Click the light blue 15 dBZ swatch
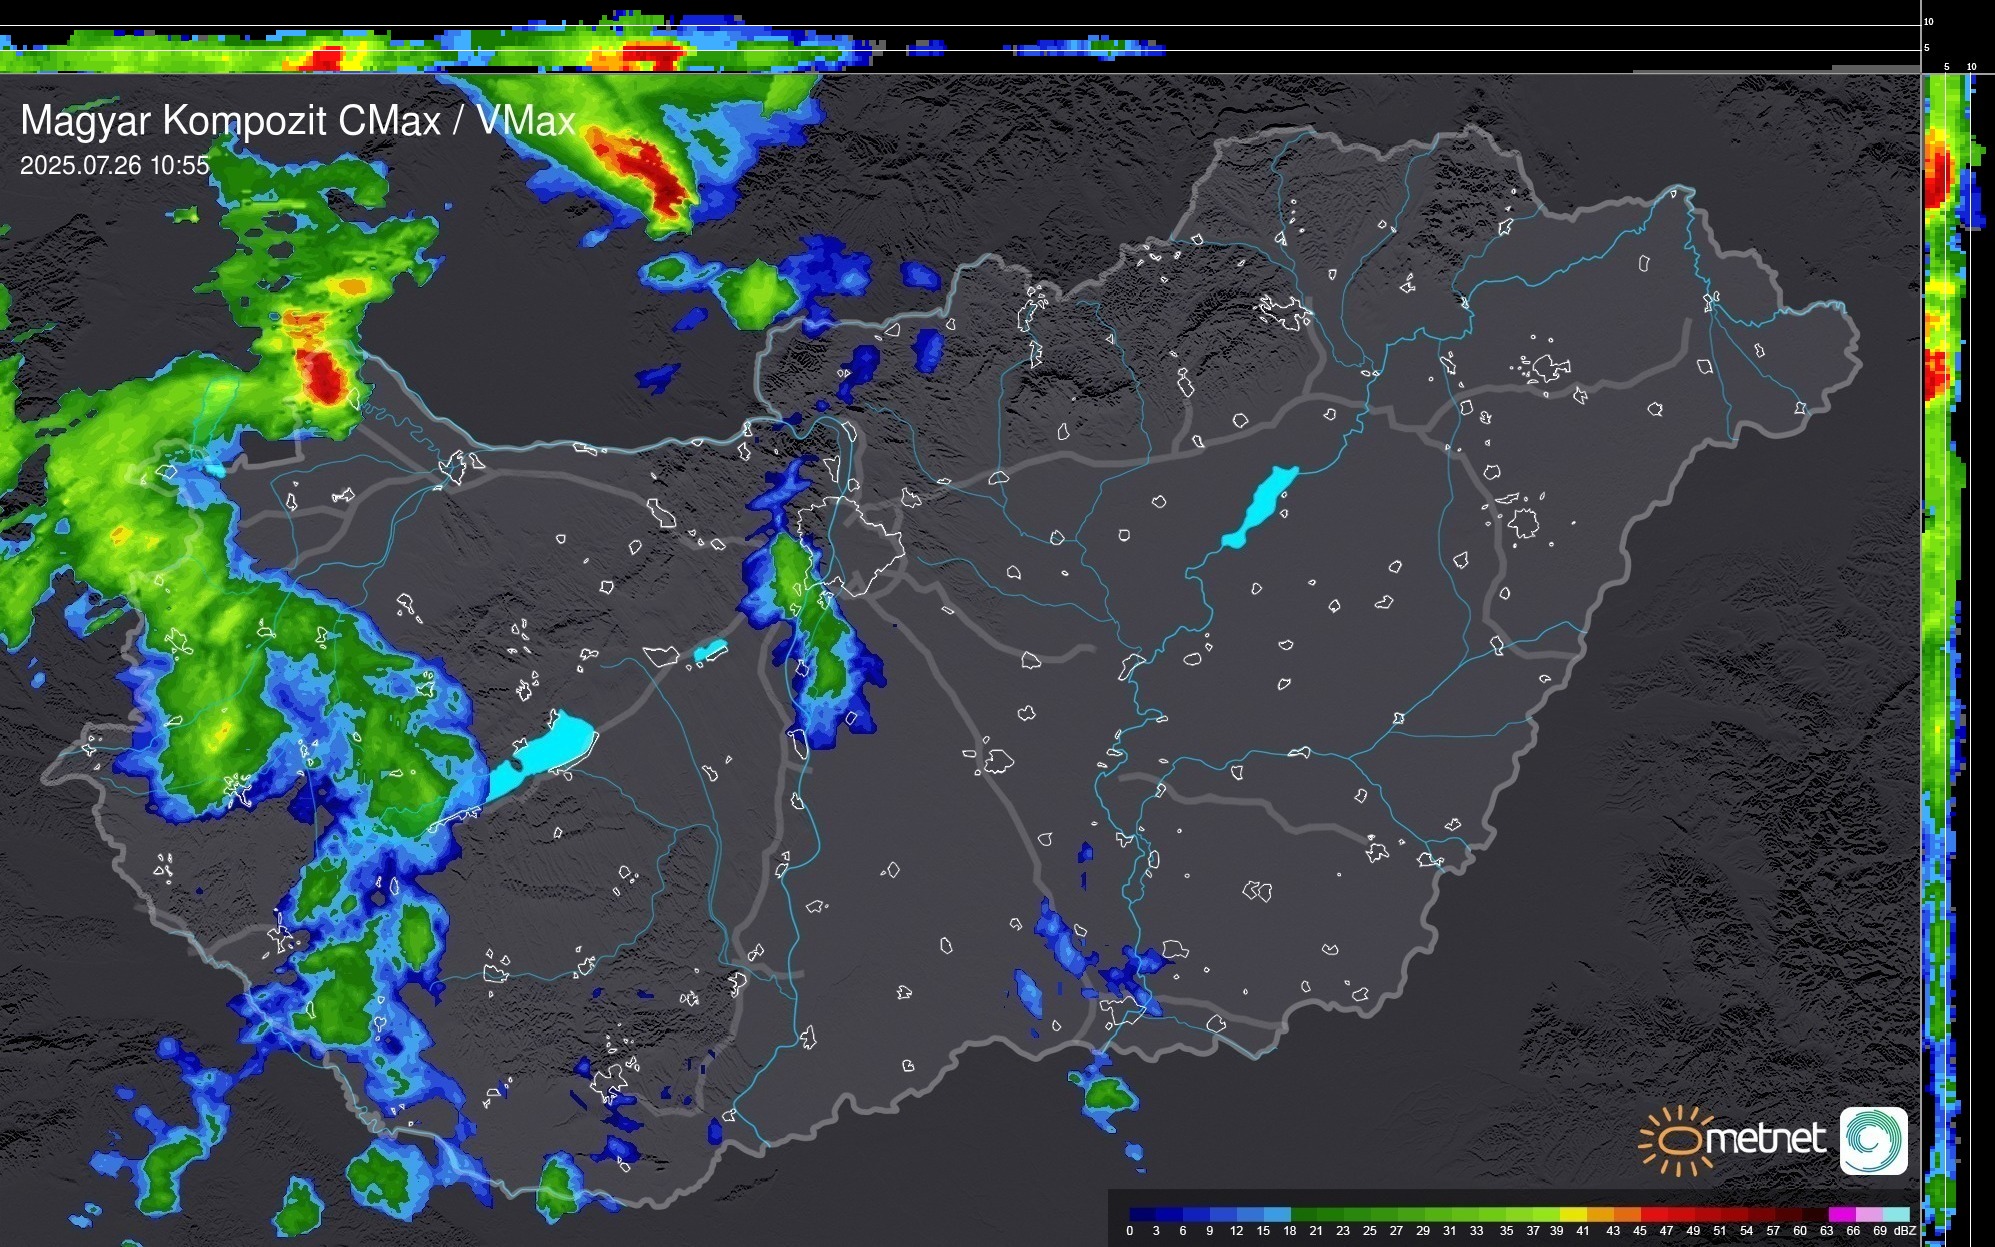The height and width of the screenshot is (1247, 1995). coord(1276,1214)
